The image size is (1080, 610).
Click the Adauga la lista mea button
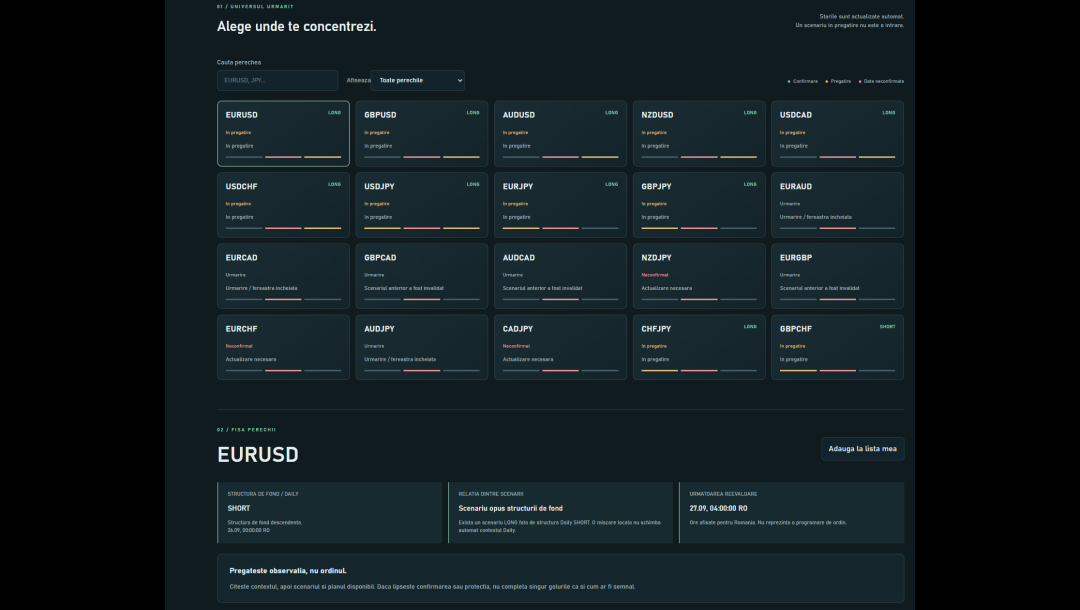point(862,449)
